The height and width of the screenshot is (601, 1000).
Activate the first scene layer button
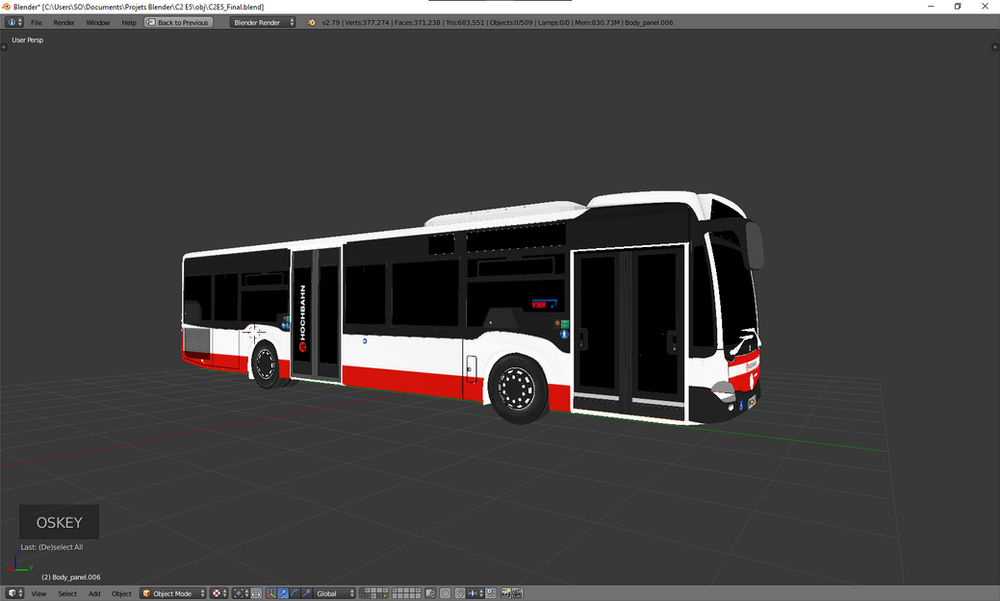pyautogui.click(x=362, y=590)
